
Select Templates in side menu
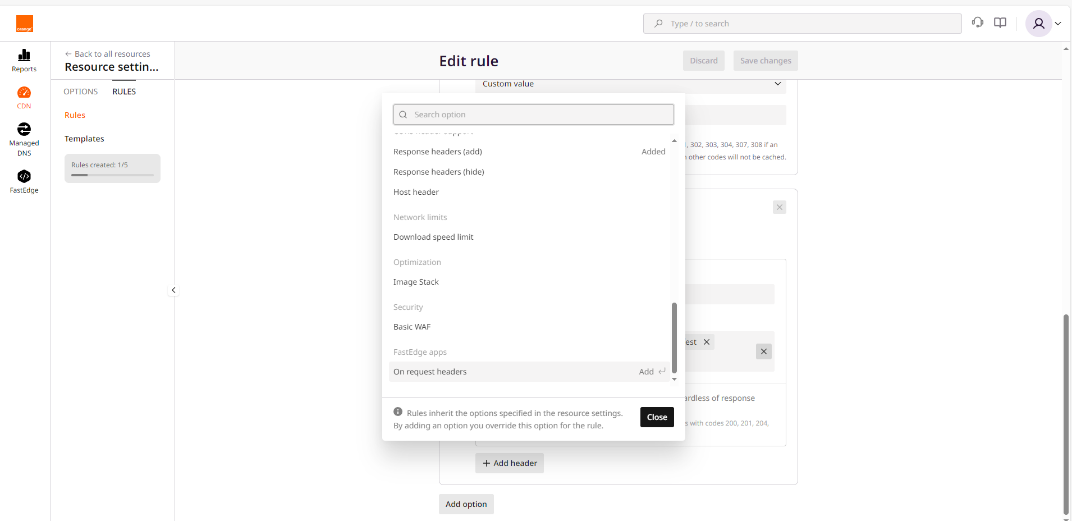(x=84, y=139)
